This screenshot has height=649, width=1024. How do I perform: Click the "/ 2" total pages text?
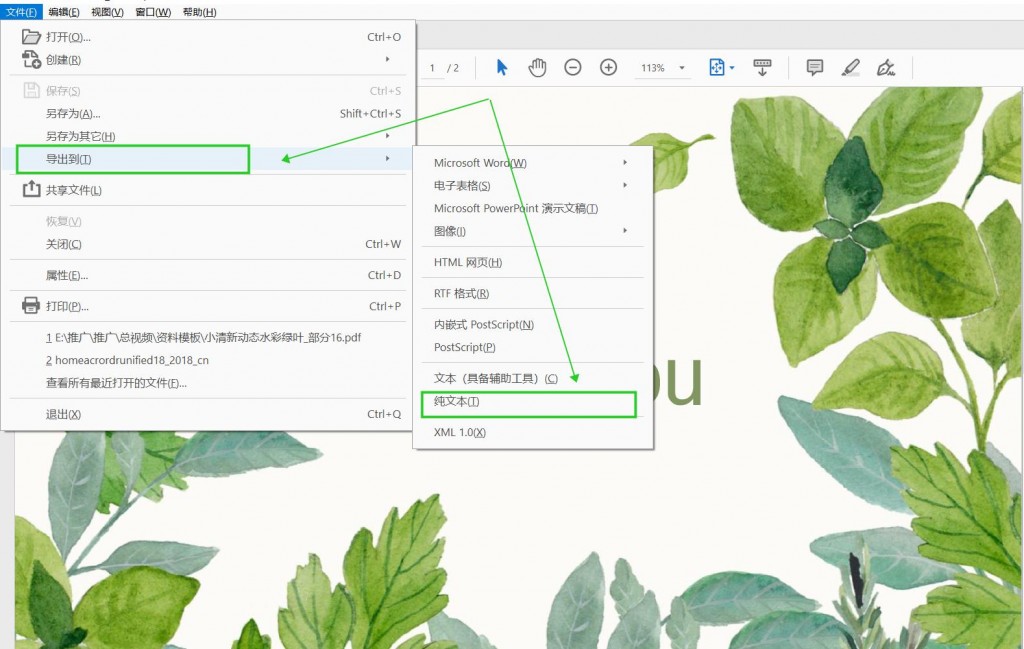453,68
